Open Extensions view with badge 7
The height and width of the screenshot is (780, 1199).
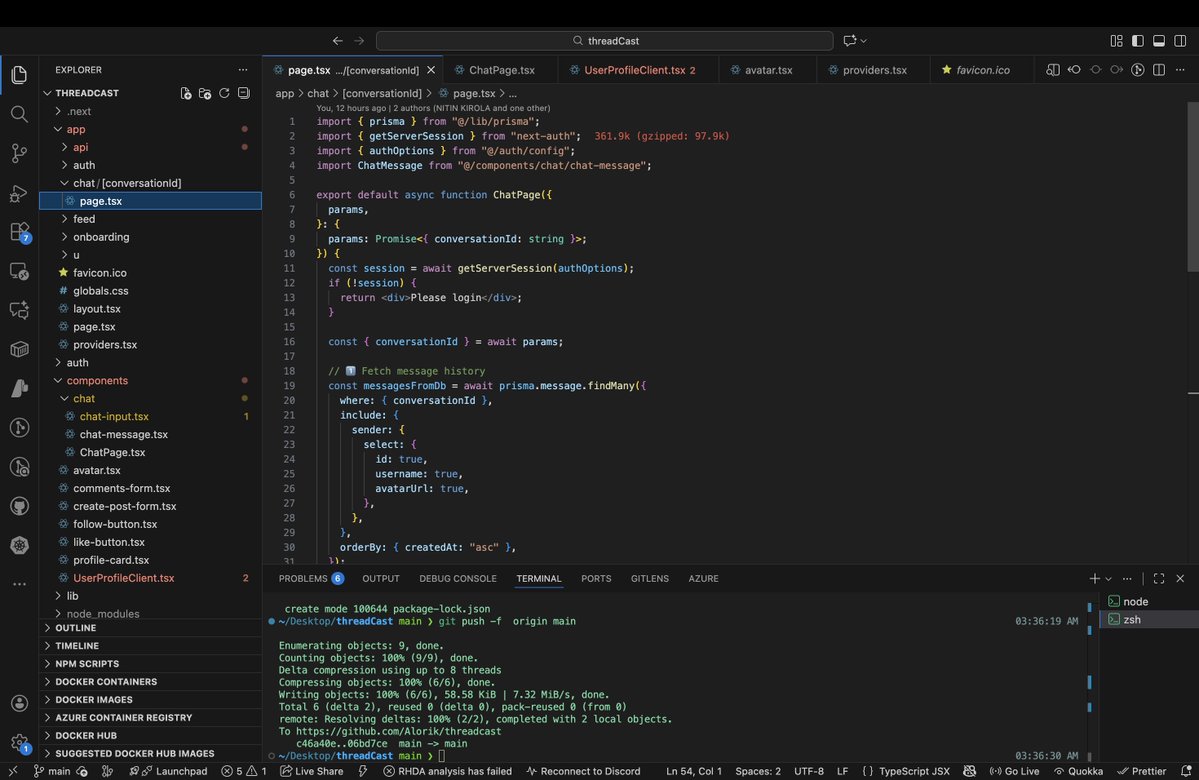coord(19,232)
